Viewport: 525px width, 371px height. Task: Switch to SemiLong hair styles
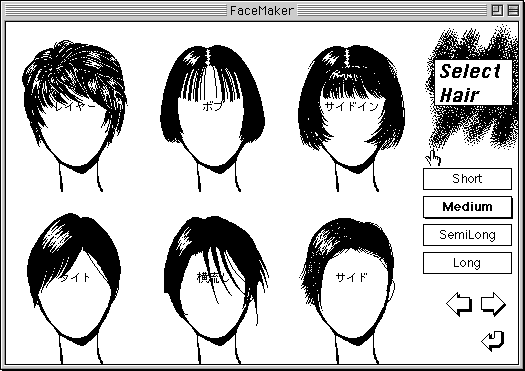click(x=467, y=235)
